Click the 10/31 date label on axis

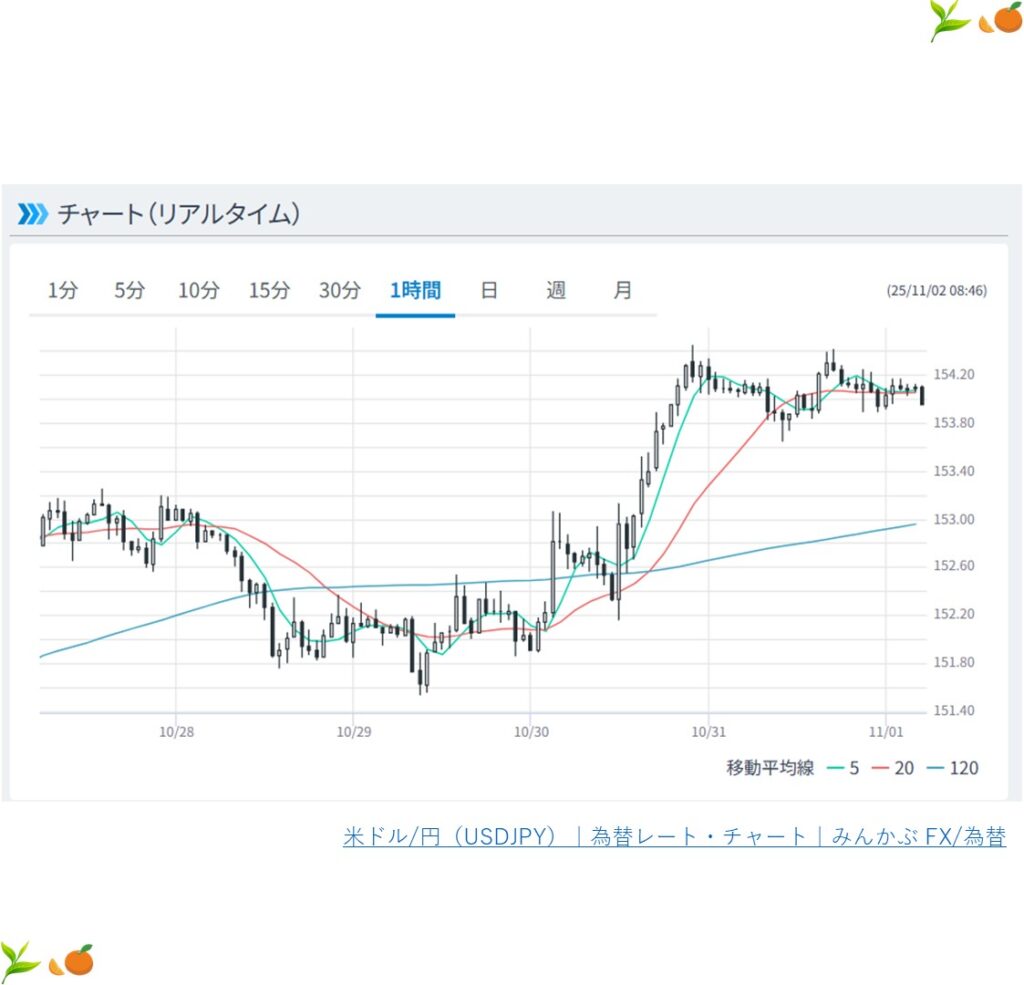click(x=708, y=732)
